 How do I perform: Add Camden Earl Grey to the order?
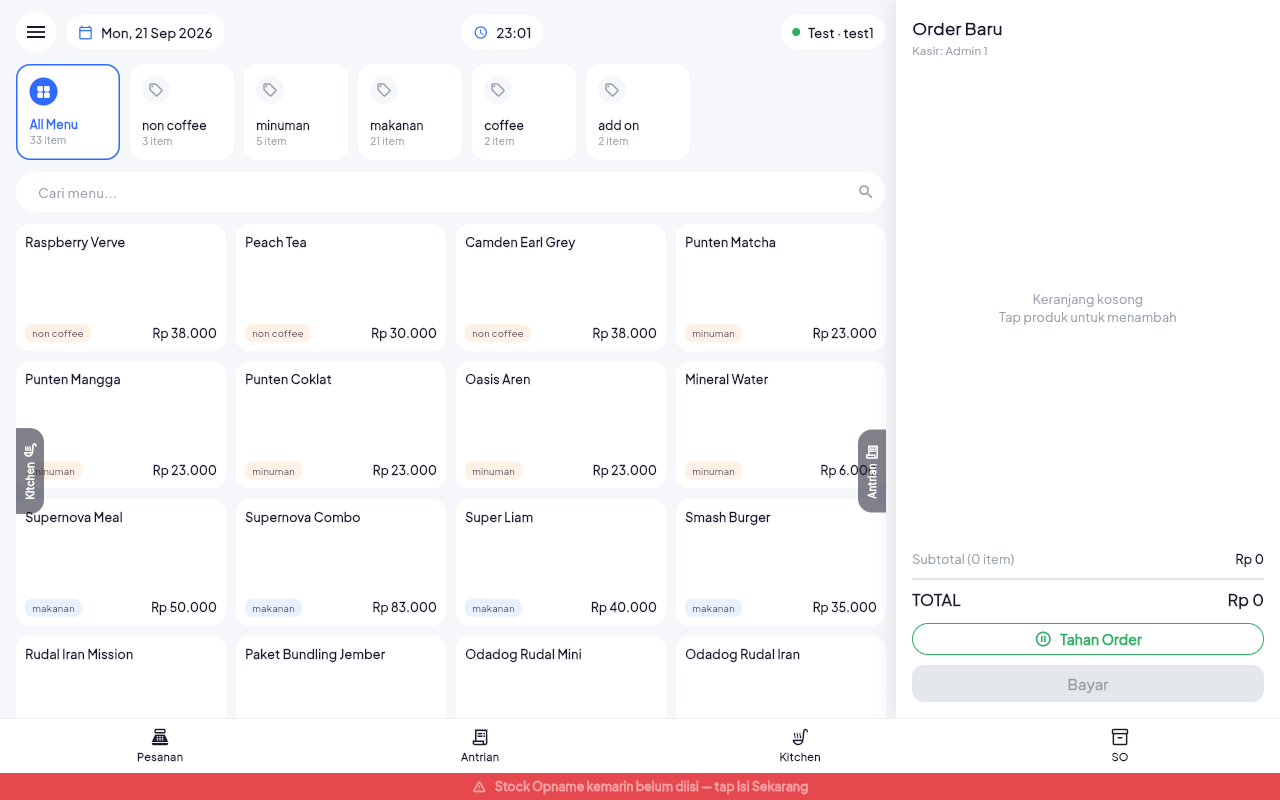(561, 288)
